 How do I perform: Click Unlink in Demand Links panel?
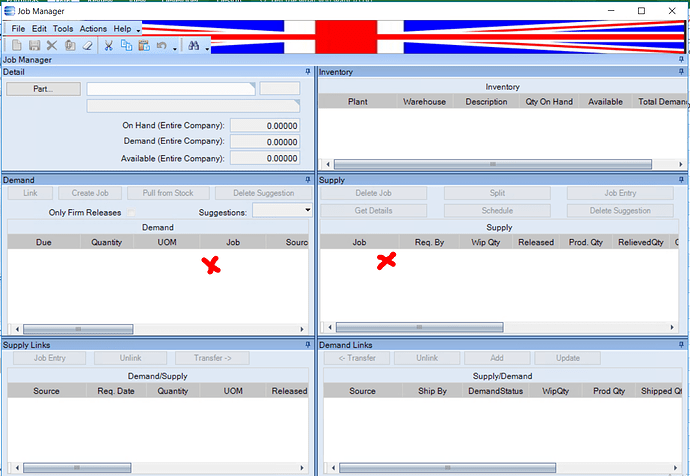click(x=427, y=358)
